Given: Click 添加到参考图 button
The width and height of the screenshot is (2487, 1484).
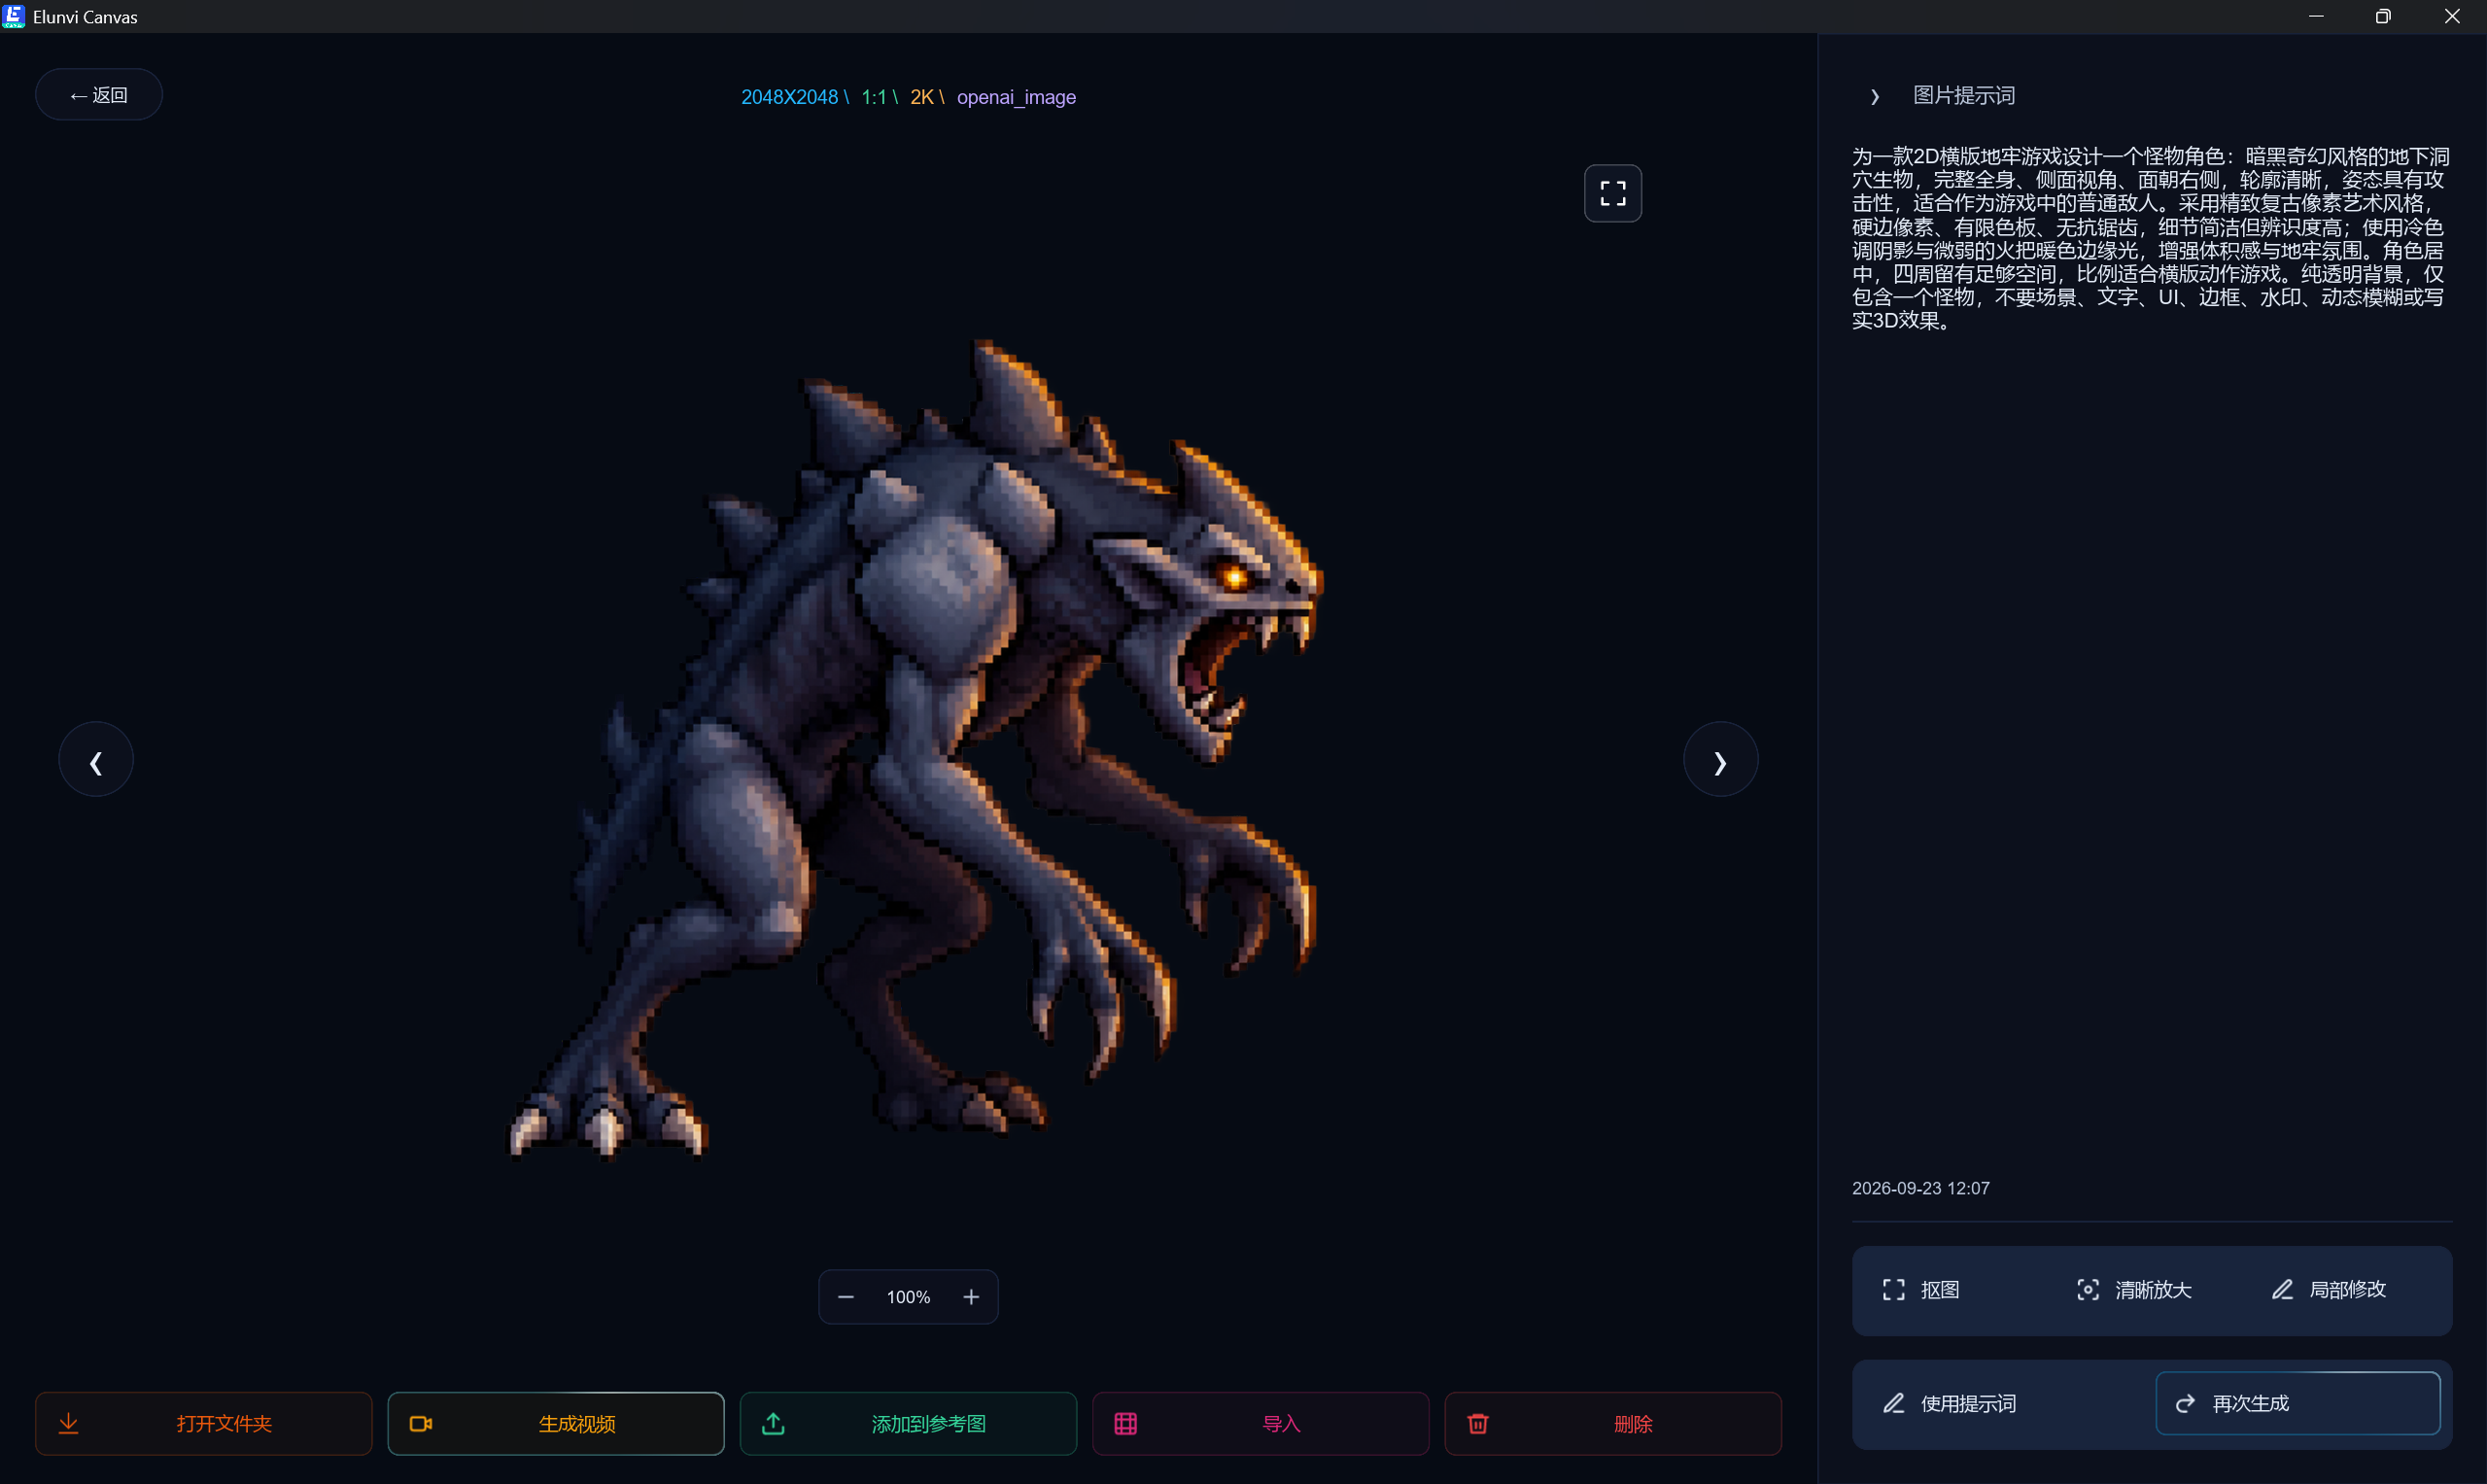Looking at the screenshot, I should [908, 1423].
